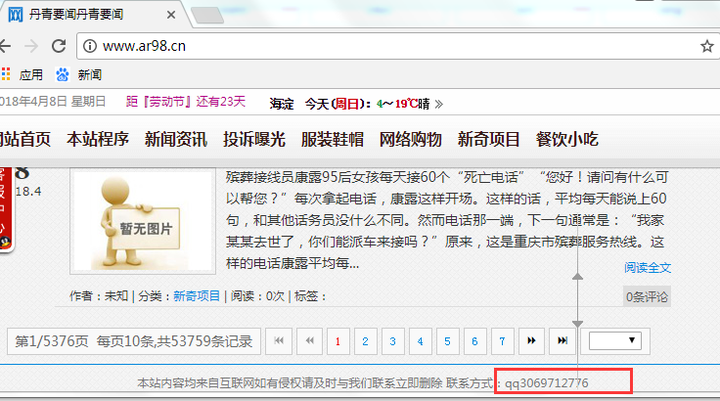Bookmark this page with the star
The height and width of the screenshot is (401, 720).
pos(707,46)
